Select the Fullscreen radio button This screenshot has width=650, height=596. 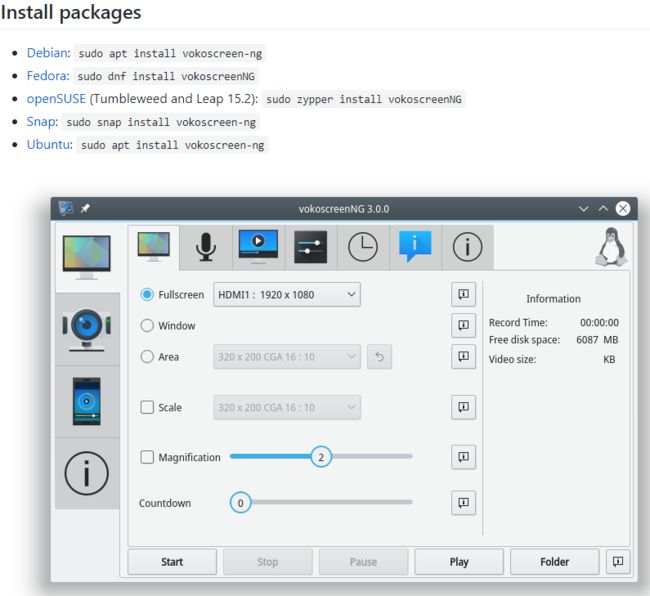[147, 294]
